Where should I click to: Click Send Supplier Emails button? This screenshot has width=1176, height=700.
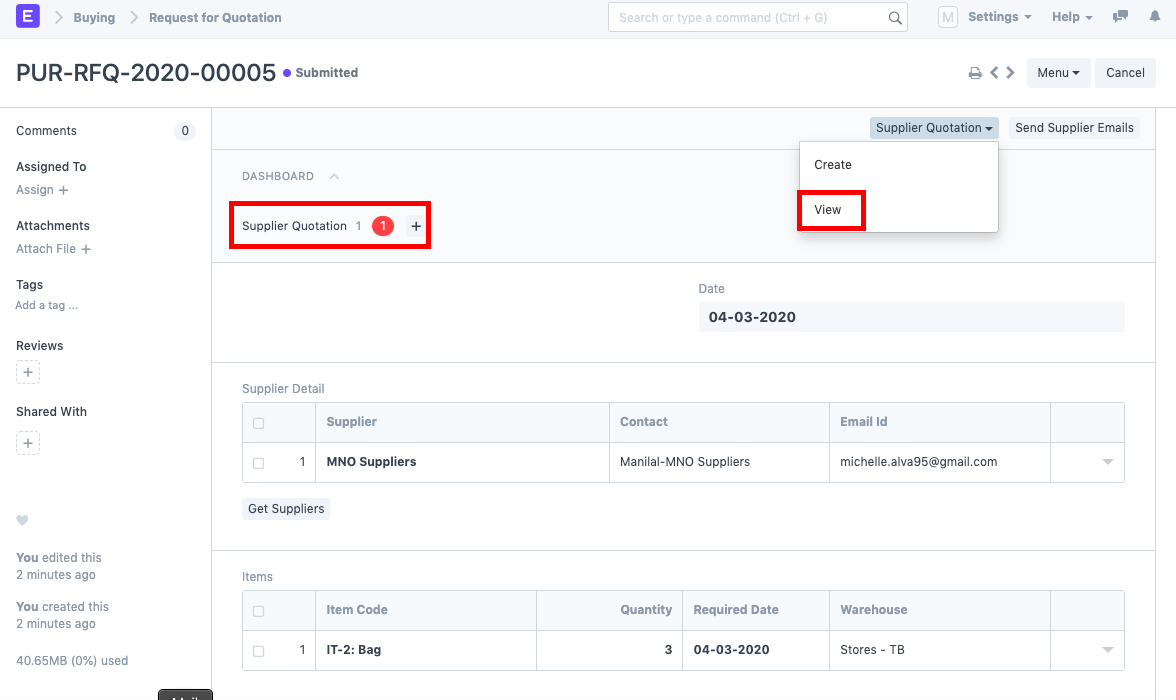(1074, 128)
